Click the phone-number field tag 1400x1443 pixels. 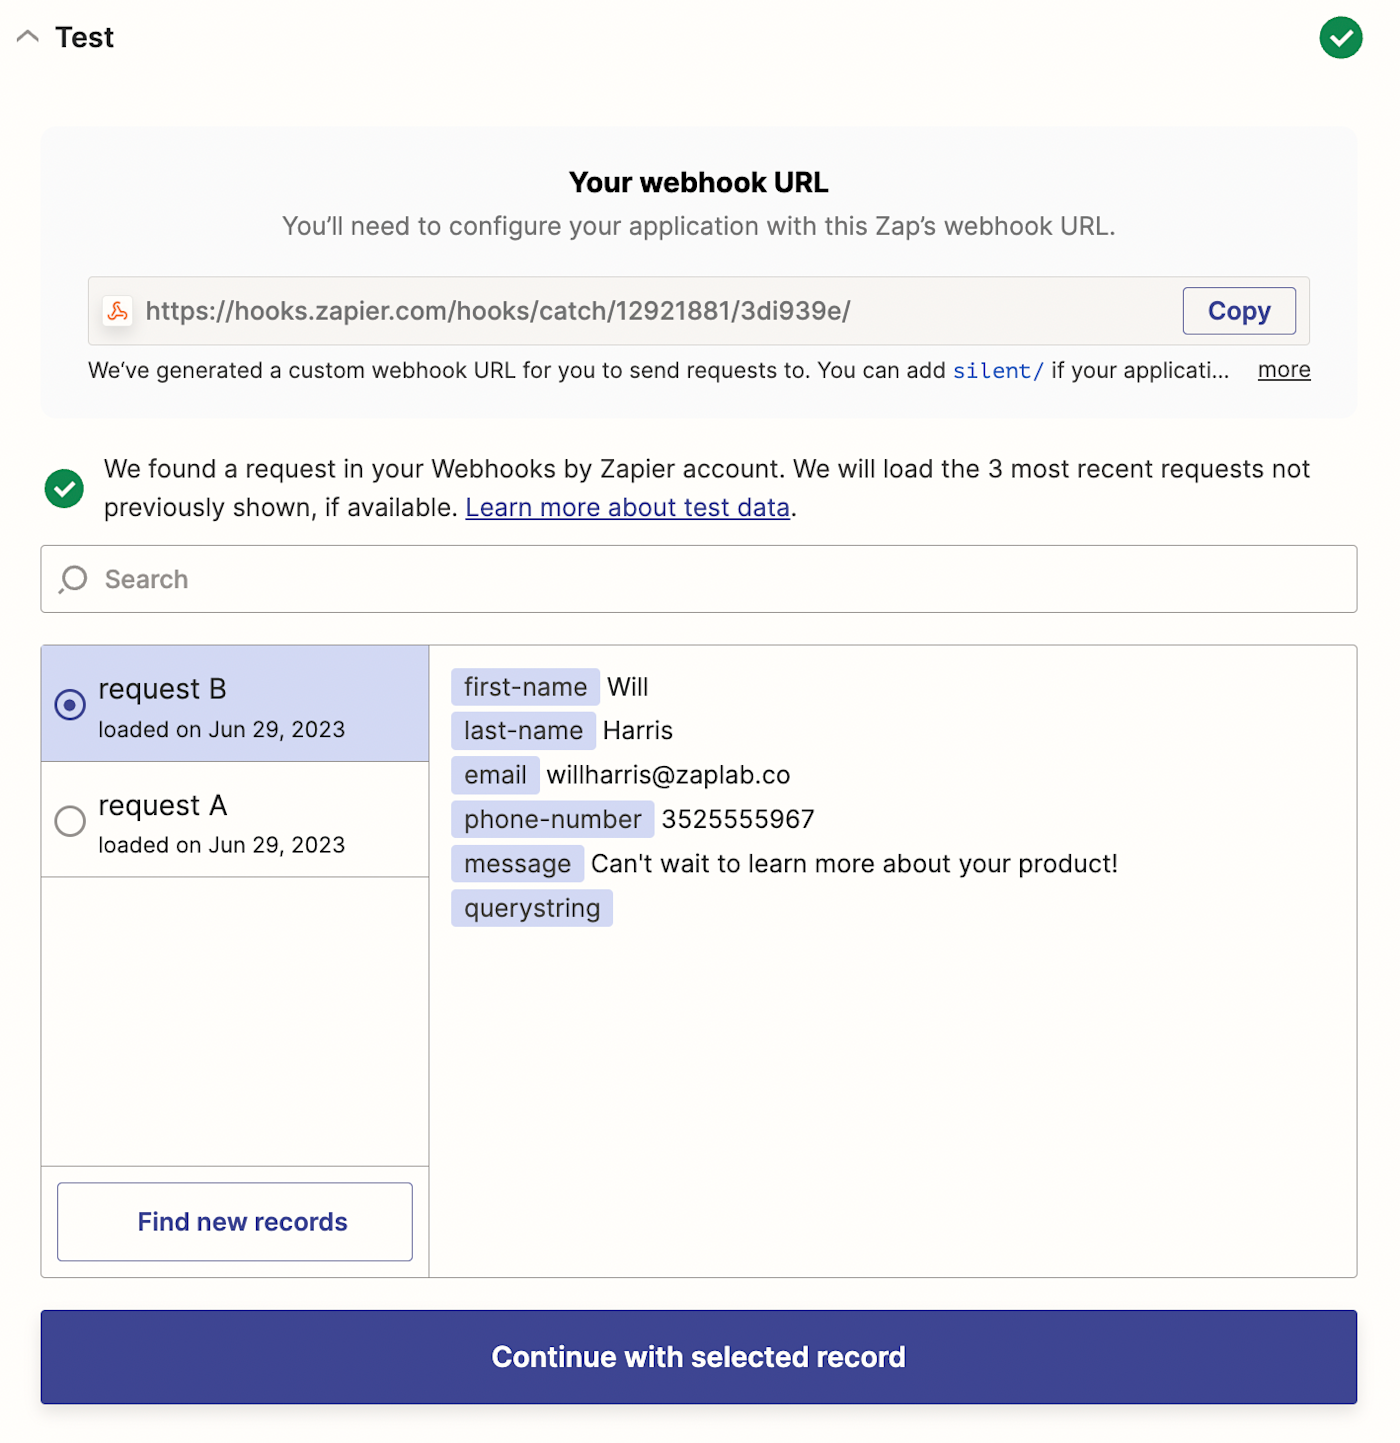pyautogui.click(x=552, y=819)
